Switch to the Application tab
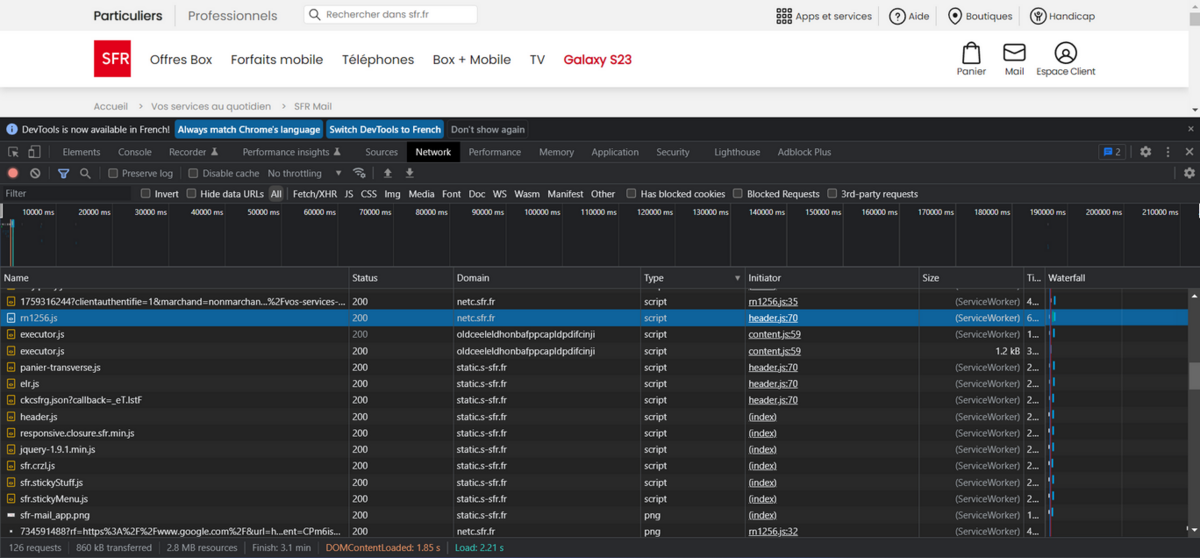Screen dimensions: 1200x558 (615, 152)
